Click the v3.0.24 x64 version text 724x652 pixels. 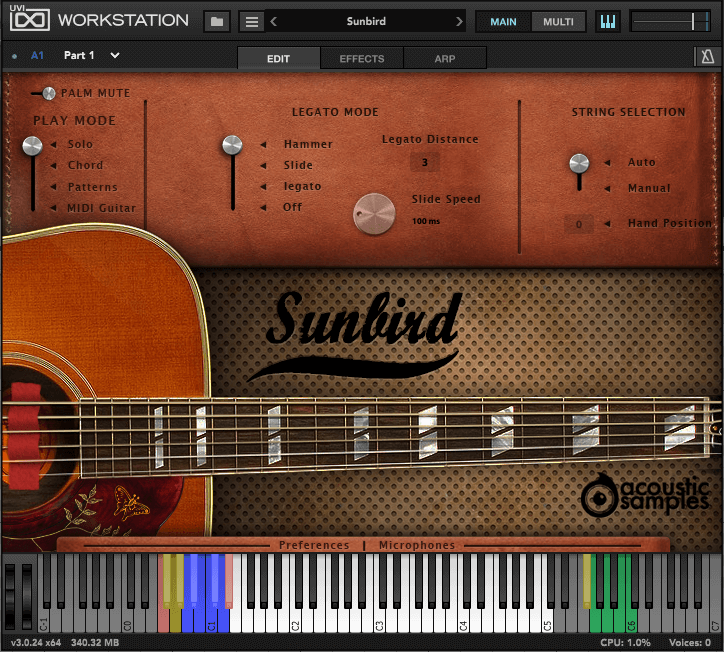pos(36,643)
